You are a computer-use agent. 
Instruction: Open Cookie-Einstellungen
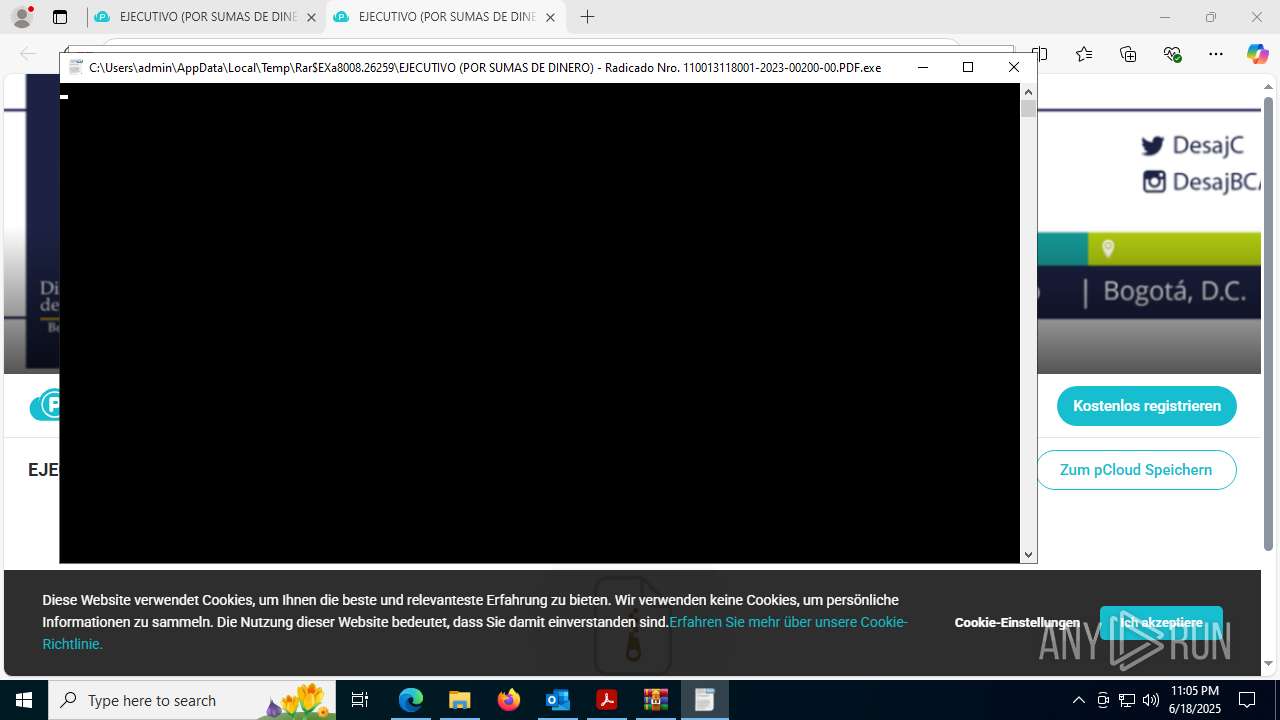point(1017,622)
